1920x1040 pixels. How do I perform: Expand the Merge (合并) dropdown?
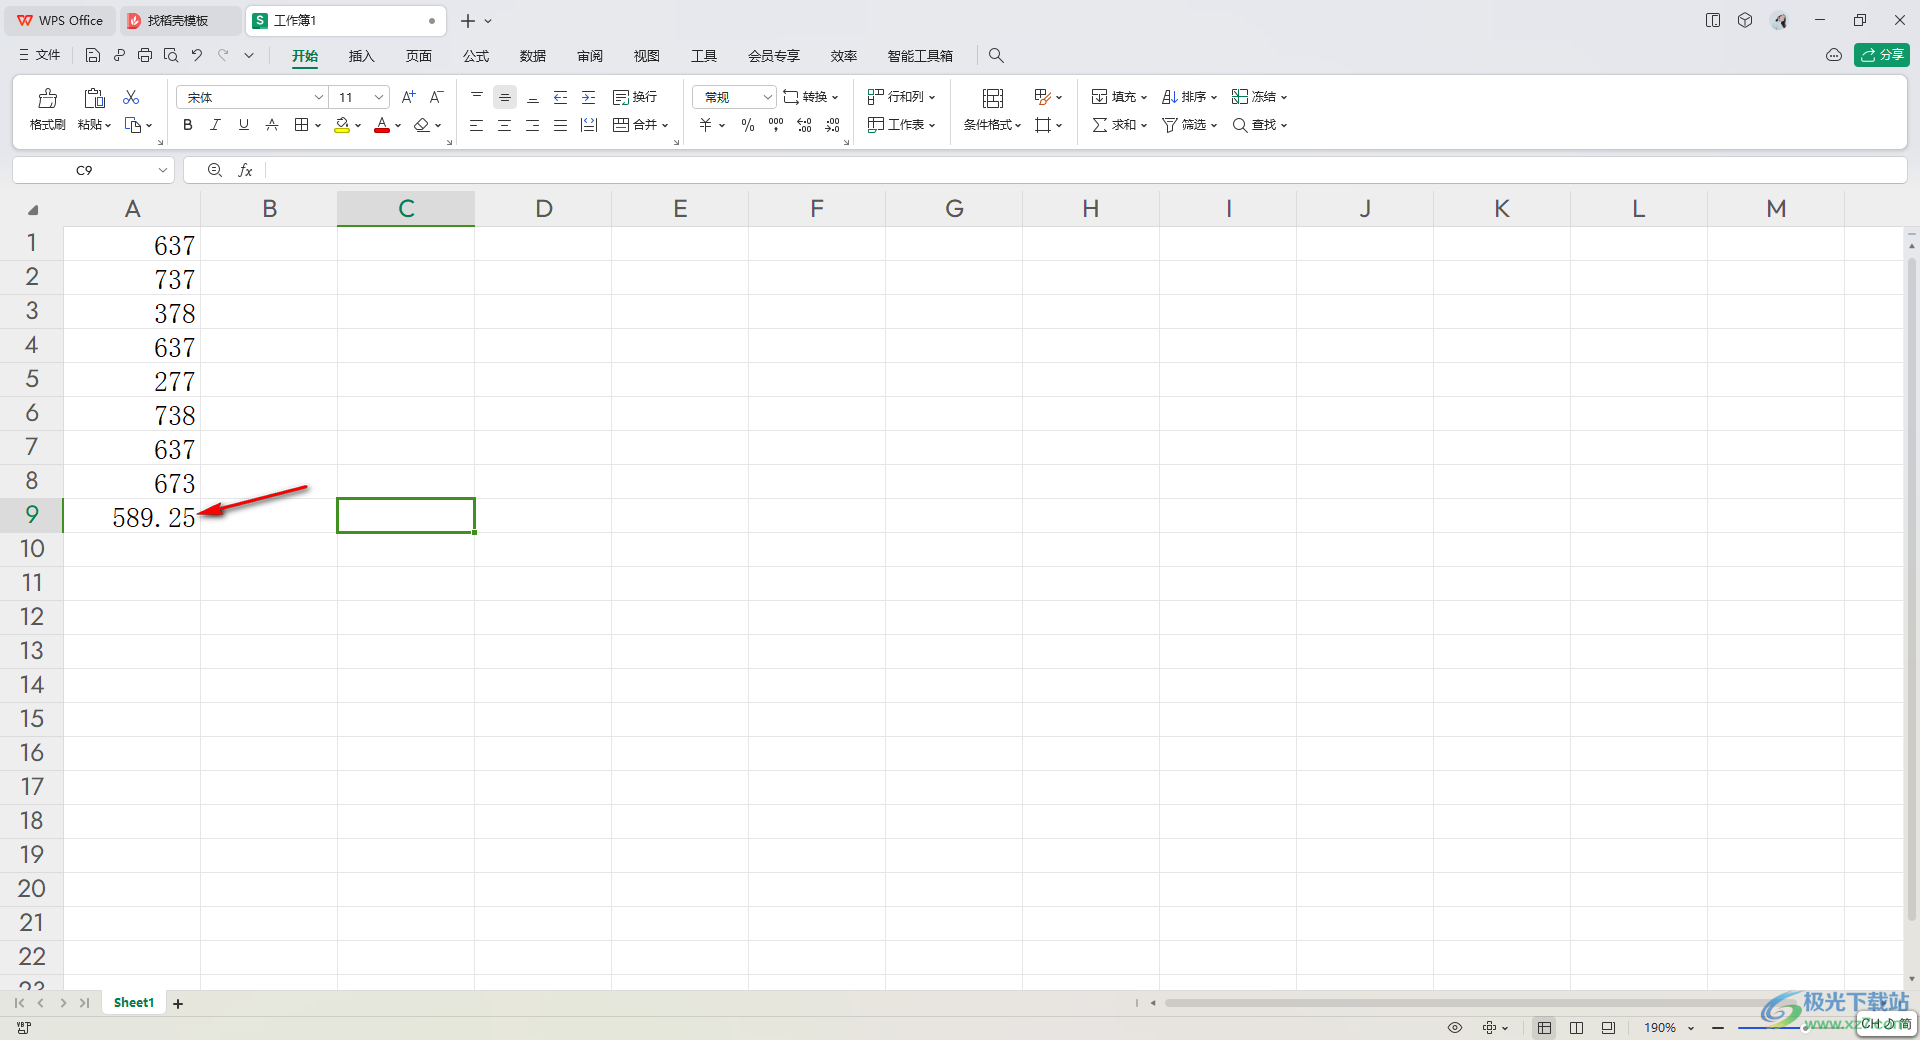[x=665, y=126]
